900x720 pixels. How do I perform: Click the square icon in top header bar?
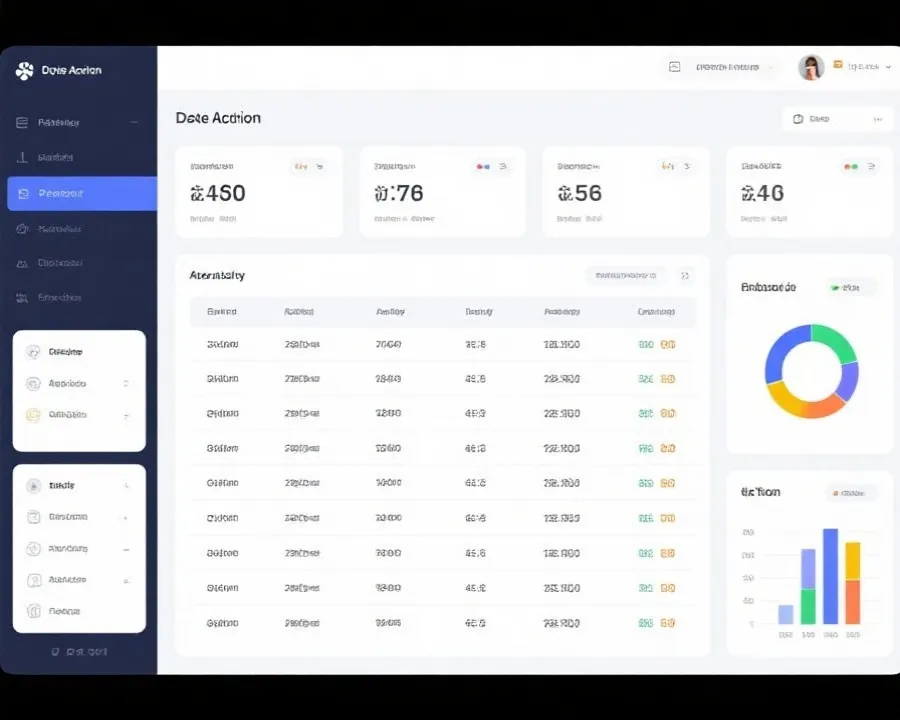tap(674, 67)
